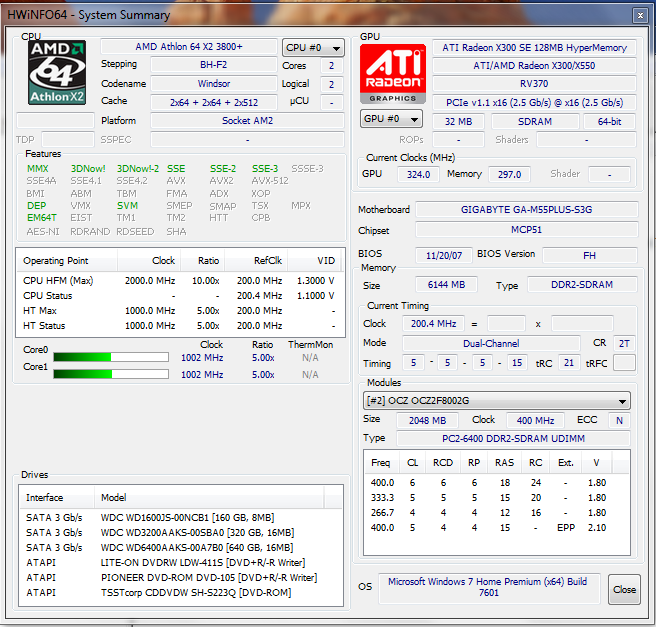Click the GPU Memory clock value 297.0
Screen dimensions: 656x627
509,174
